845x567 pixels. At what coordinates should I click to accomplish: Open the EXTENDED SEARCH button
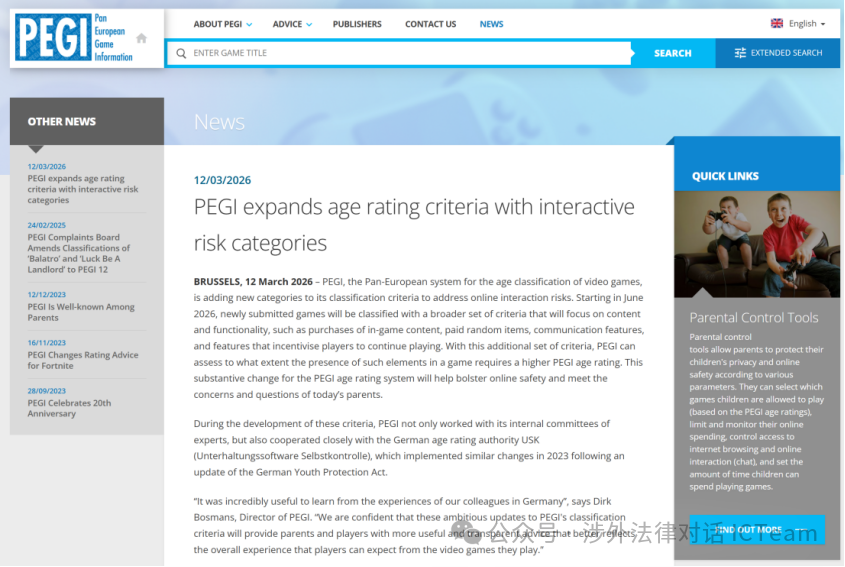pyautogui.click(x=778, y=53)
